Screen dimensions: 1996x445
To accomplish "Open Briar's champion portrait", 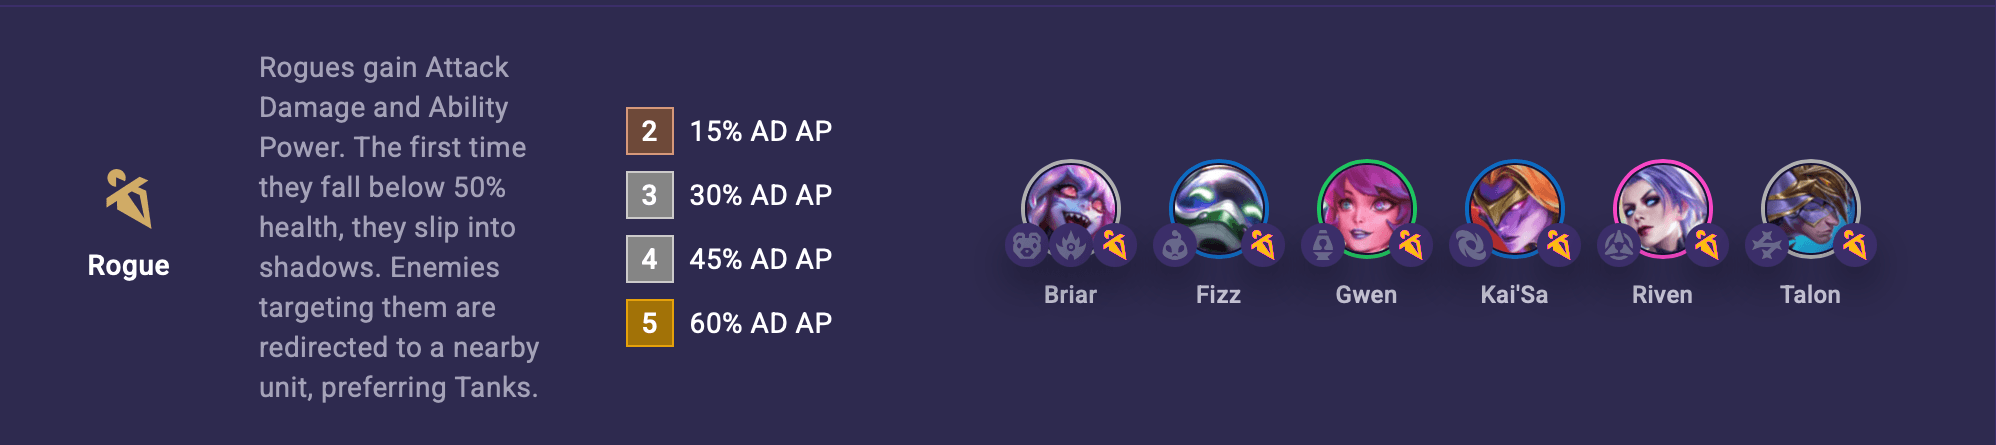I will point(1070,203).
